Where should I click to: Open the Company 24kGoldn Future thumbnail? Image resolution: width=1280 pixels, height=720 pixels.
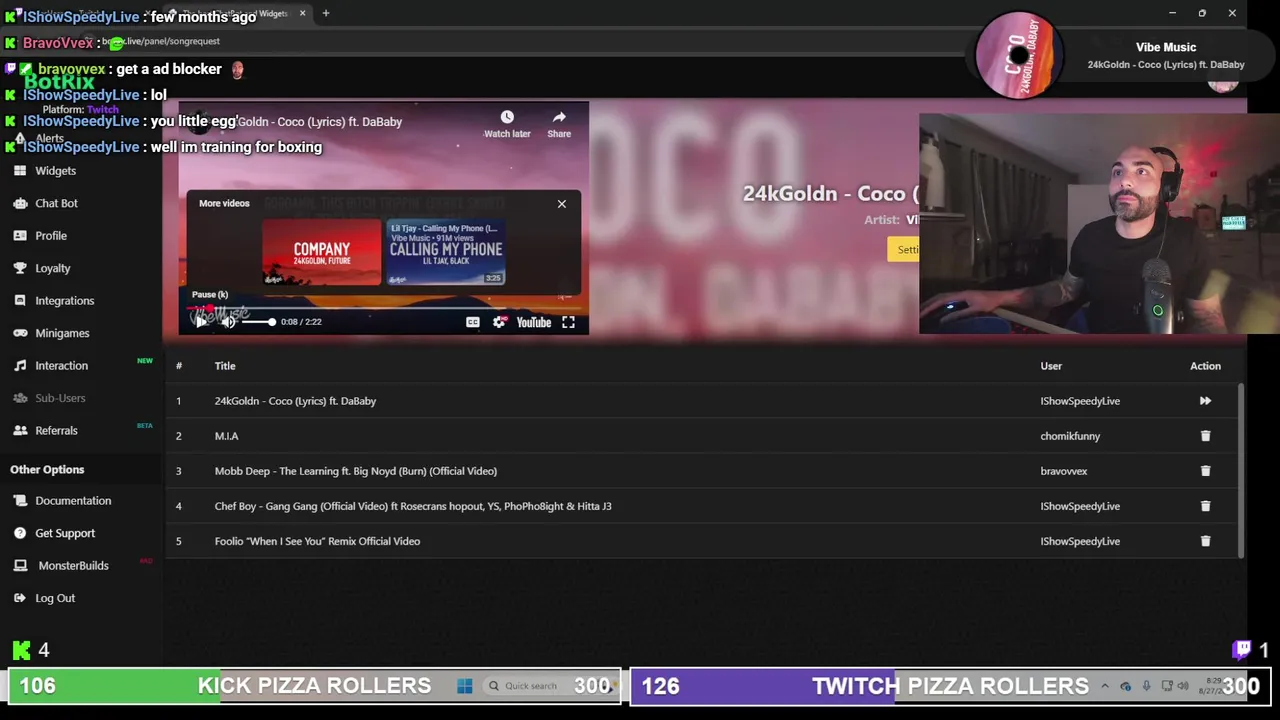pos(321,252)
